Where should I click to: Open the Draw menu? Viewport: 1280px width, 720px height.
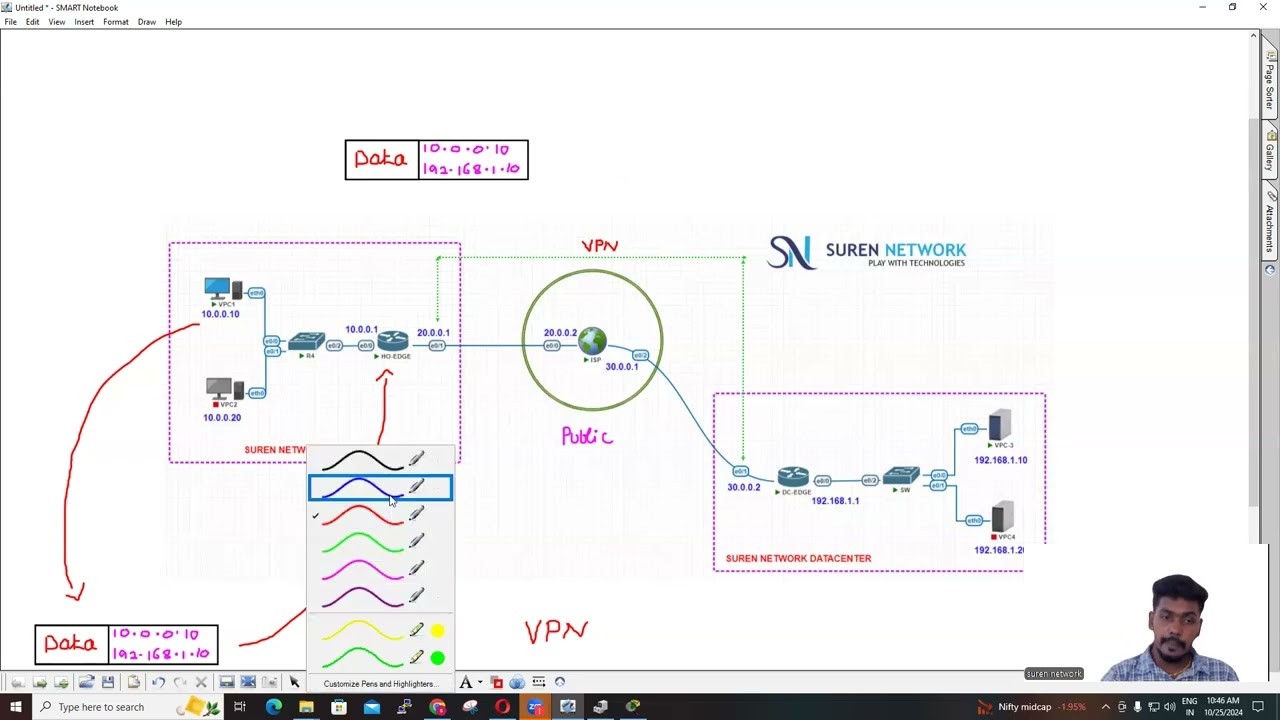[147, 22]
